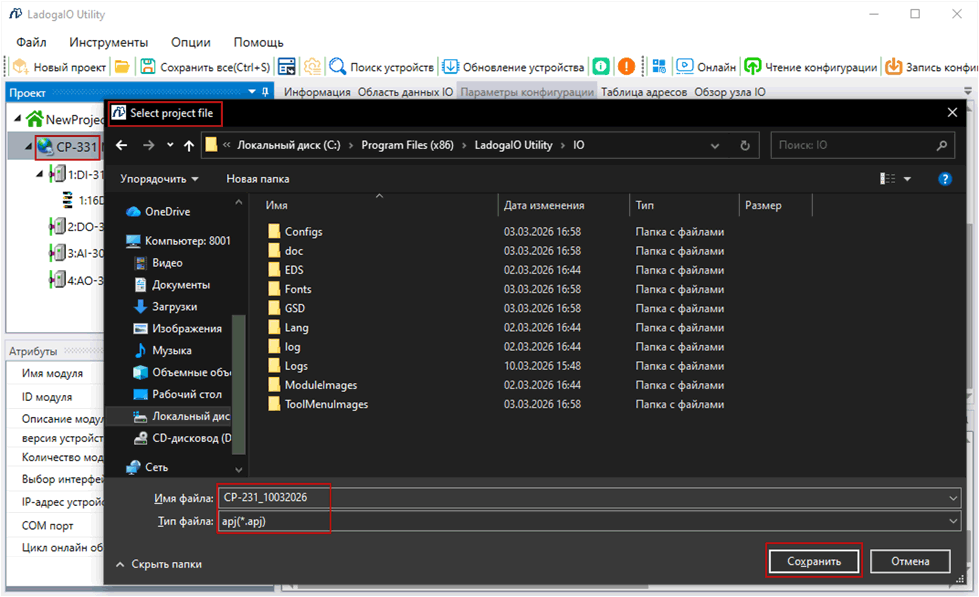Click the Новая папка button
Viewport: 979px width, 597px height.
coord(257,179)
